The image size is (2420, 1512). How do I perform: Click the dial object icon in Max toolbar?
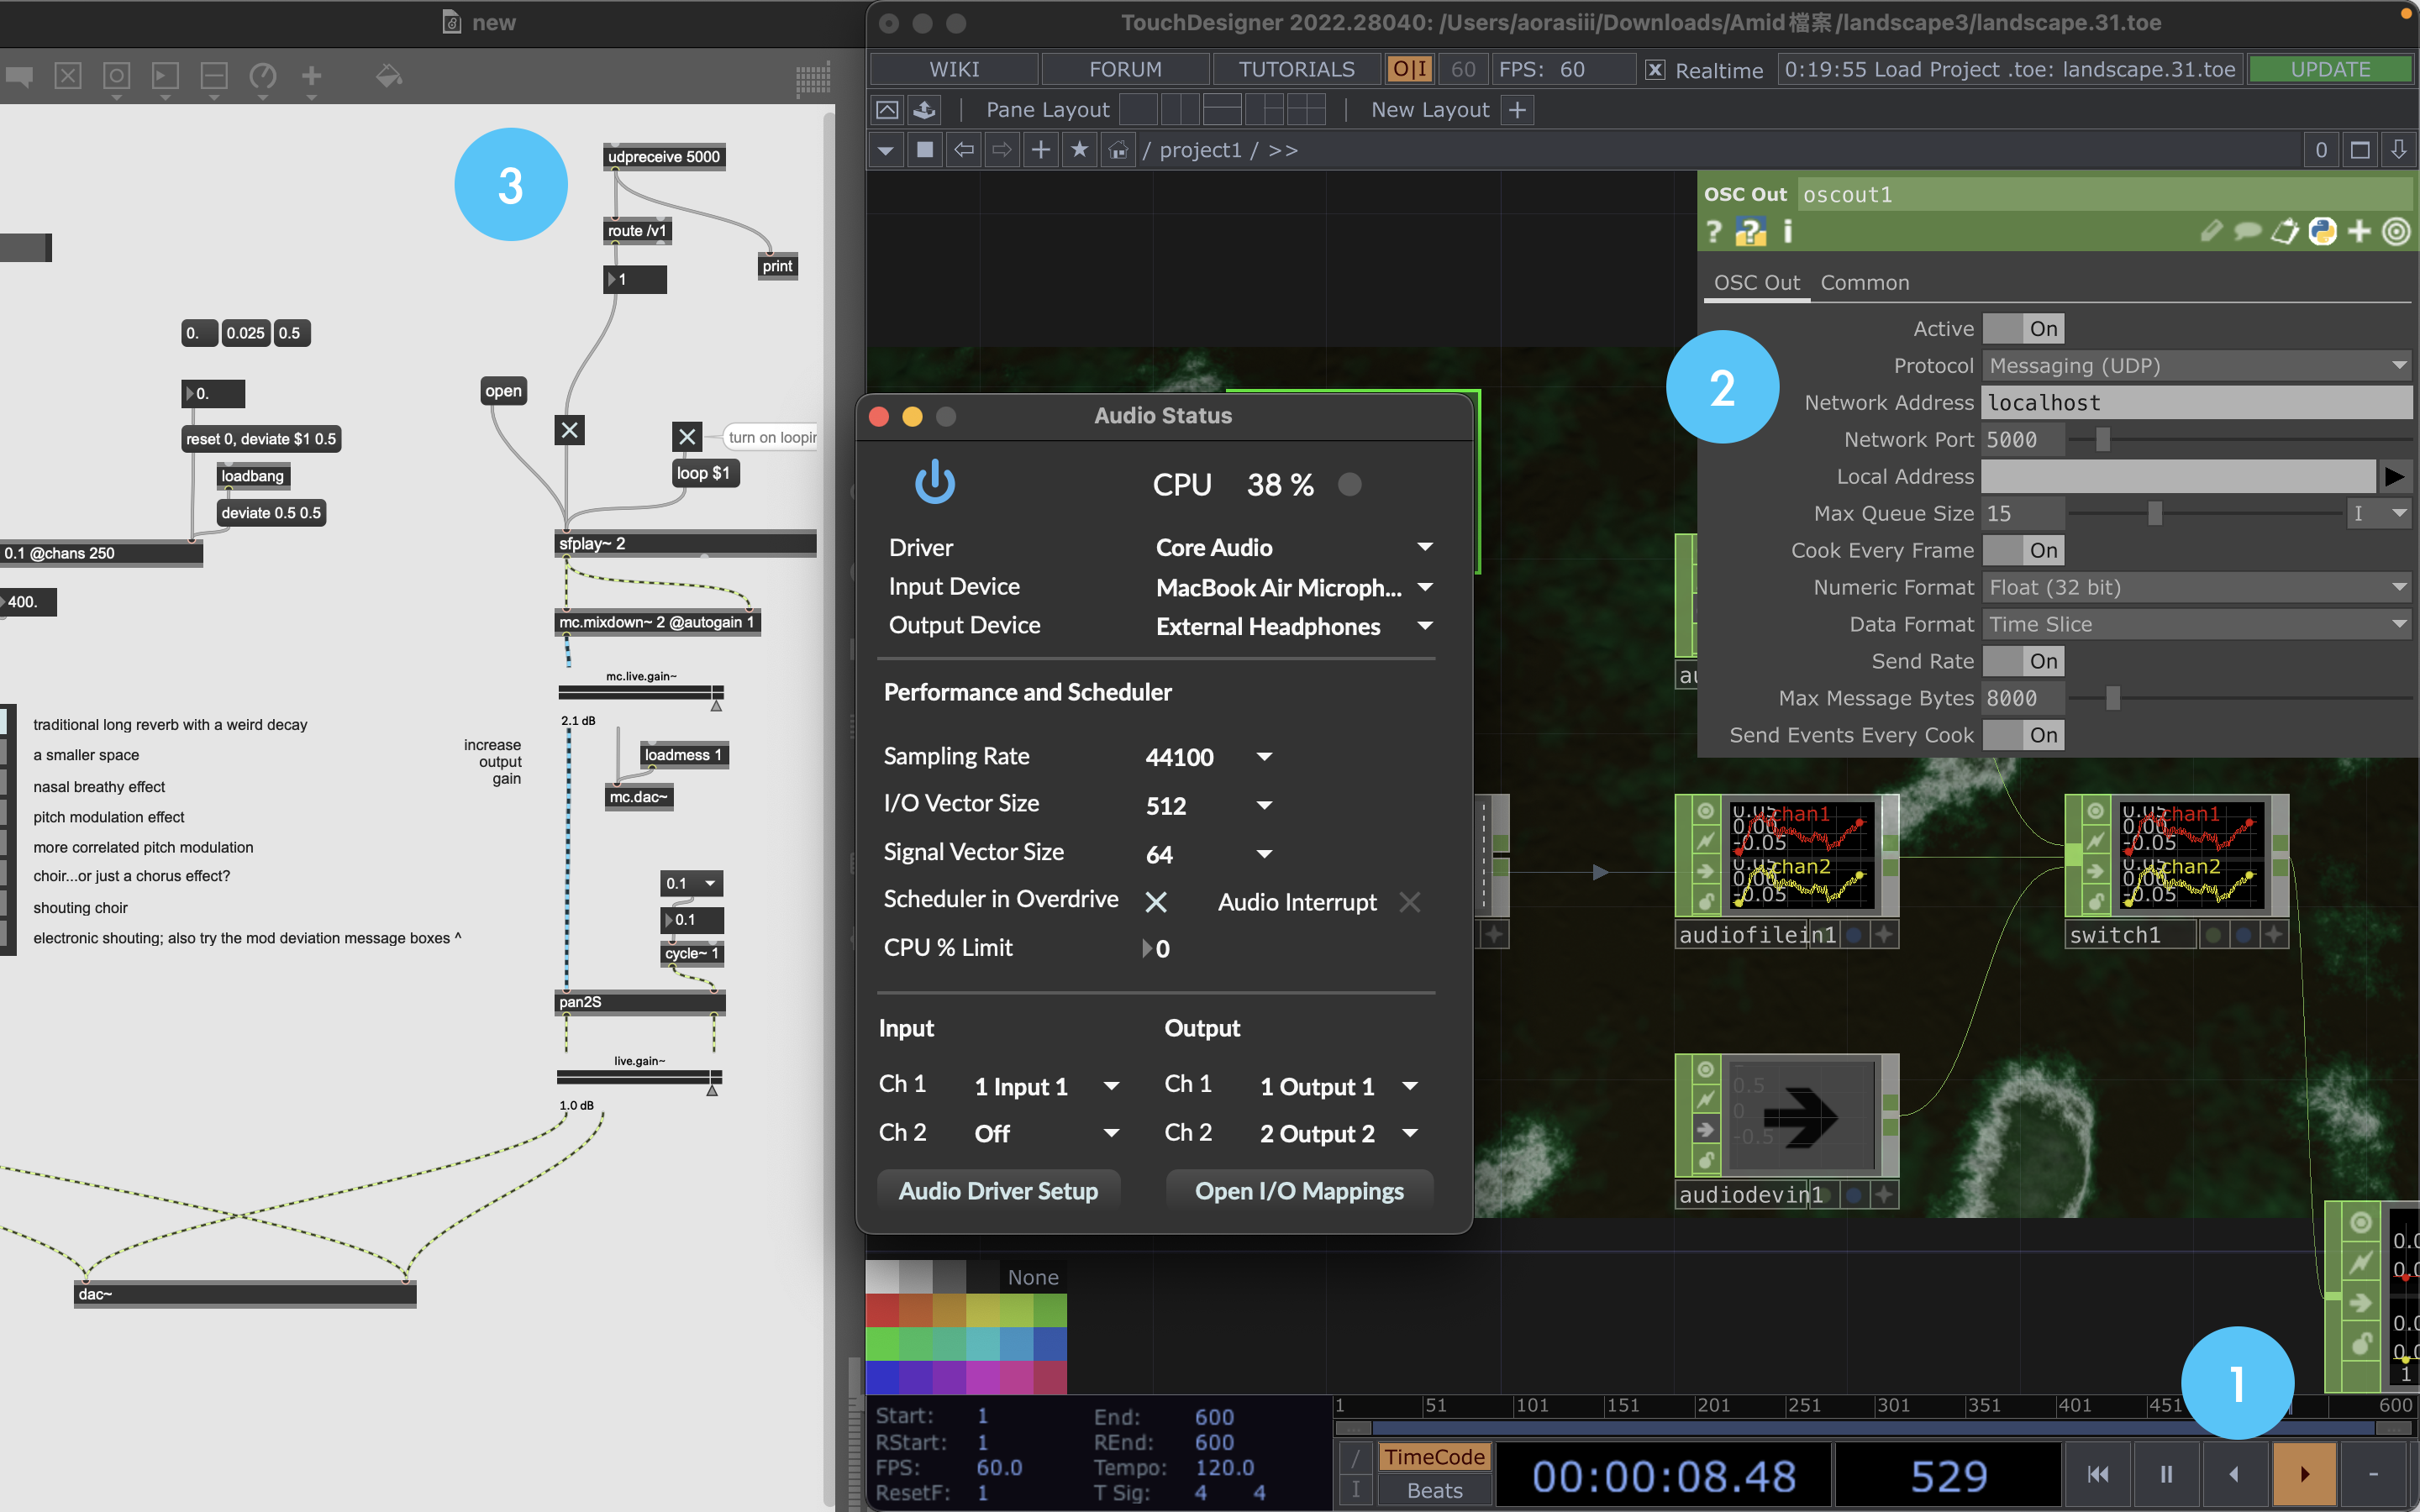click(x=263, y=76)
